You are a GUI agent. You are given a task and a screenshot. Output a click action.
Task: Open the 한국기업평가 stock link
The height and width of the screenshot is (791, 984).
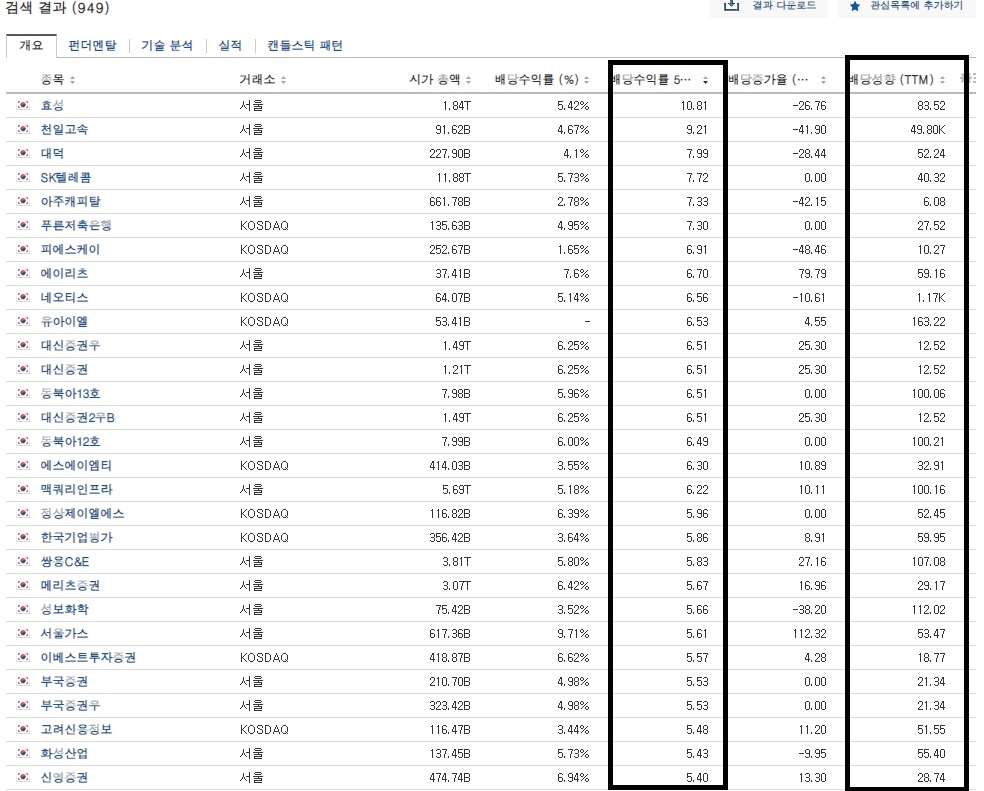[77, 537]
